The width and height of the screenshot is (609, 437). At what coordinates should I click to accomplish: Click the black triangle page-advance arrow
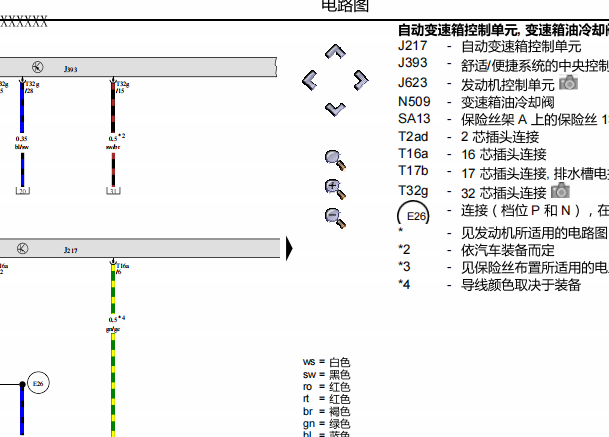tap(289, 248)
